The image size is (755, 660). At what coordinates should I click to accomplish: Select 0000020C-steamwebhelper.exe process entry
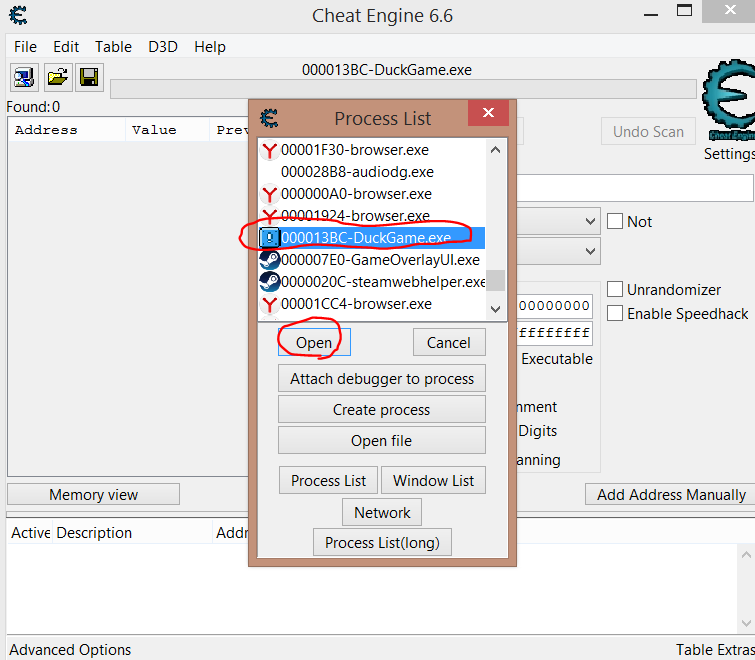tap(372, 282)
